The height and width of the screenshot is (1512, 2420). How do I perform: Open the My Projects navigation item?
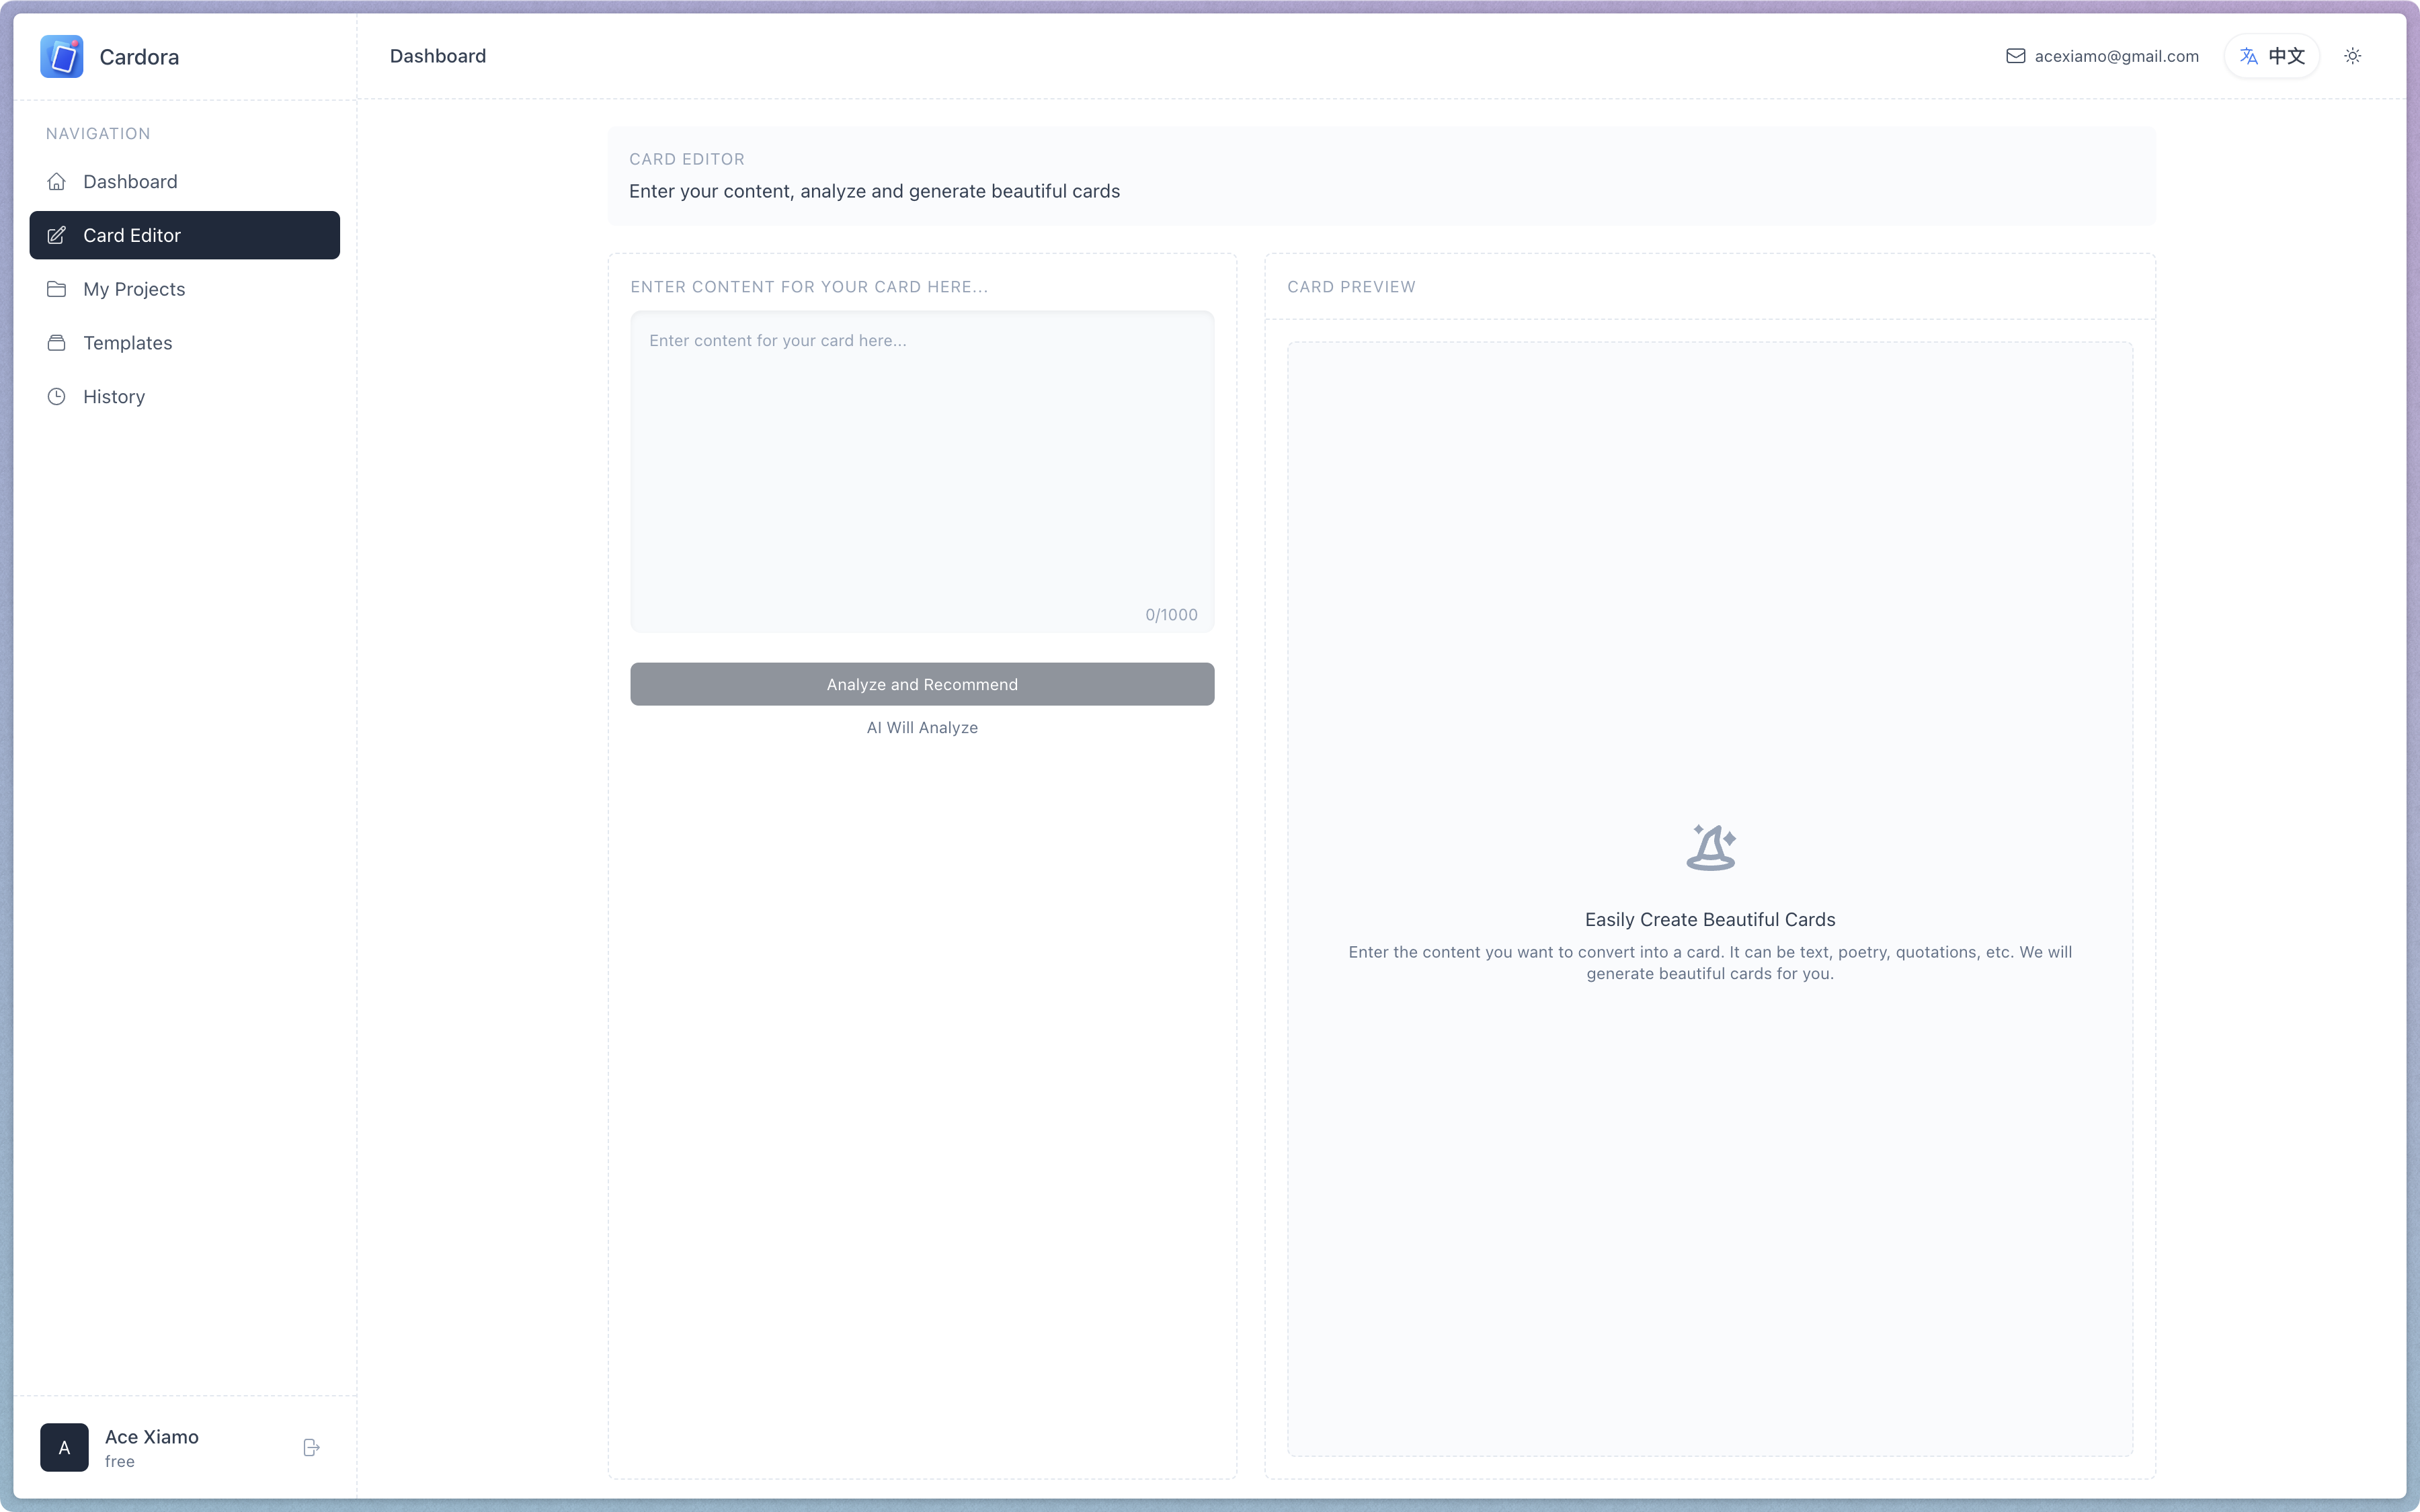134,289
